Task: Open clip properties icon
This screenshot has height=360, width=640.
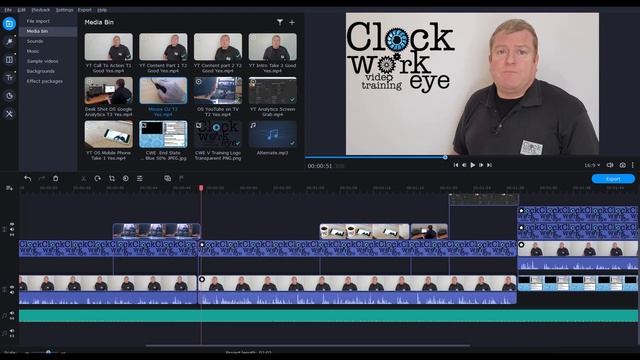Action: point(140,178)
